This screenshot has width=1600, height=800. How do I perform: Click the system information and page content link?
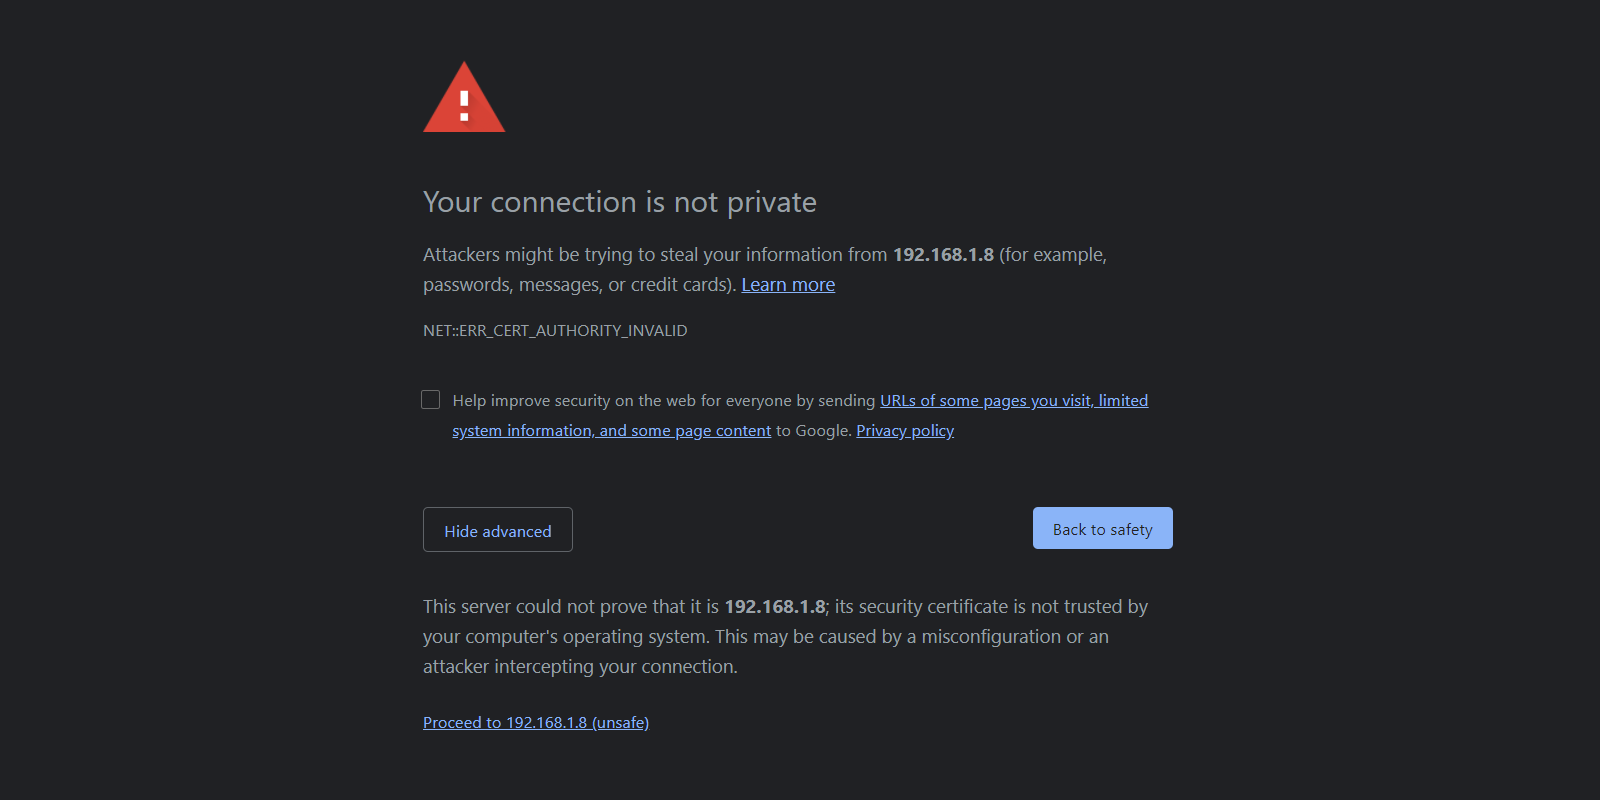612,430
